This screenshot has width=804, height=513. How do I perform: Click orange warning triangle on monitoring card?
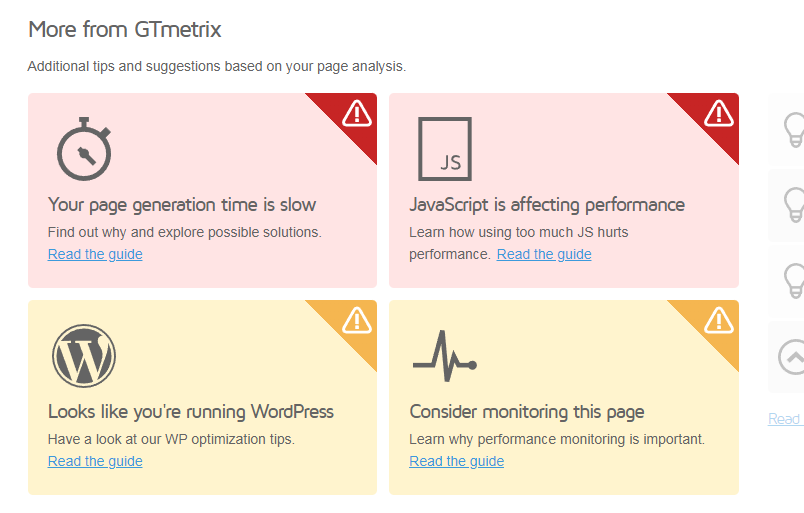[x=719, y=321]
